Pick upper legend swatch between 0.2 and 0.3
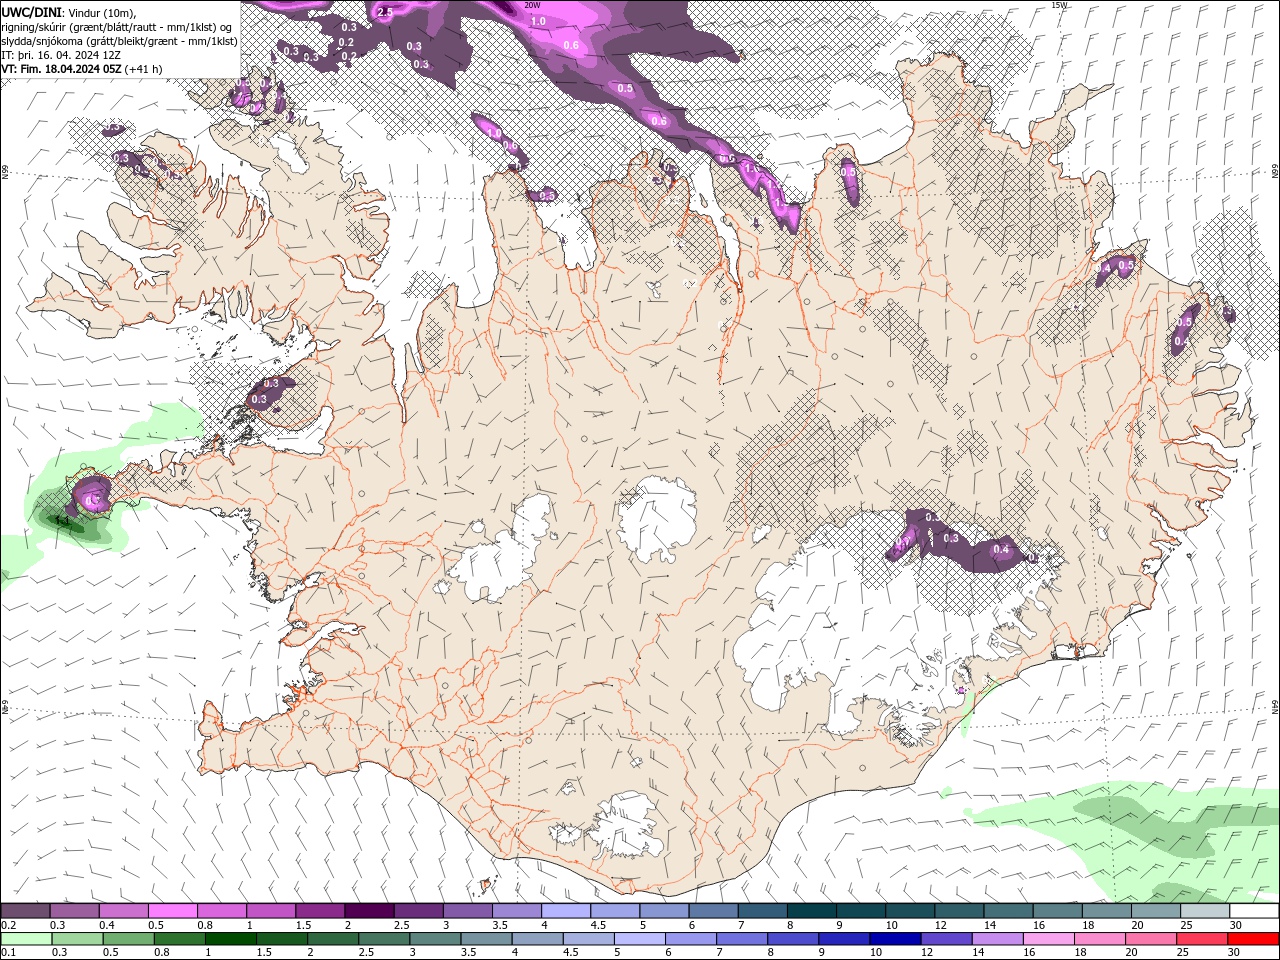 (x=25, y=911)
